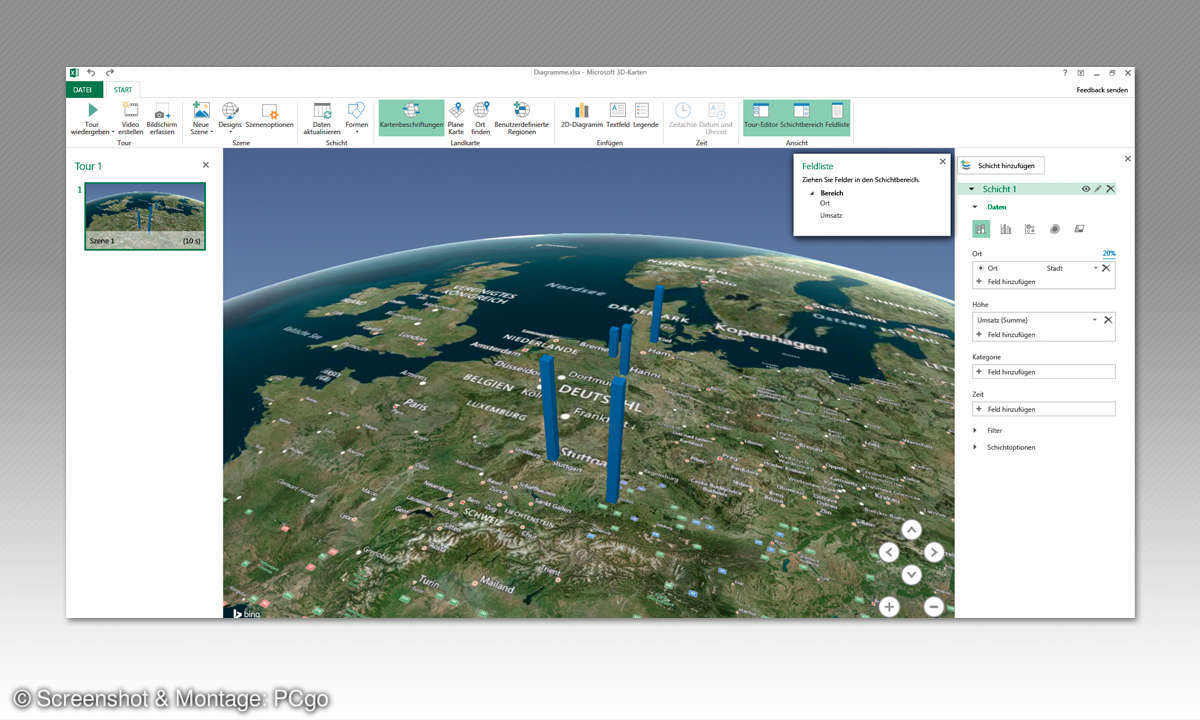Select the Ort radio button

pos(980,268)
